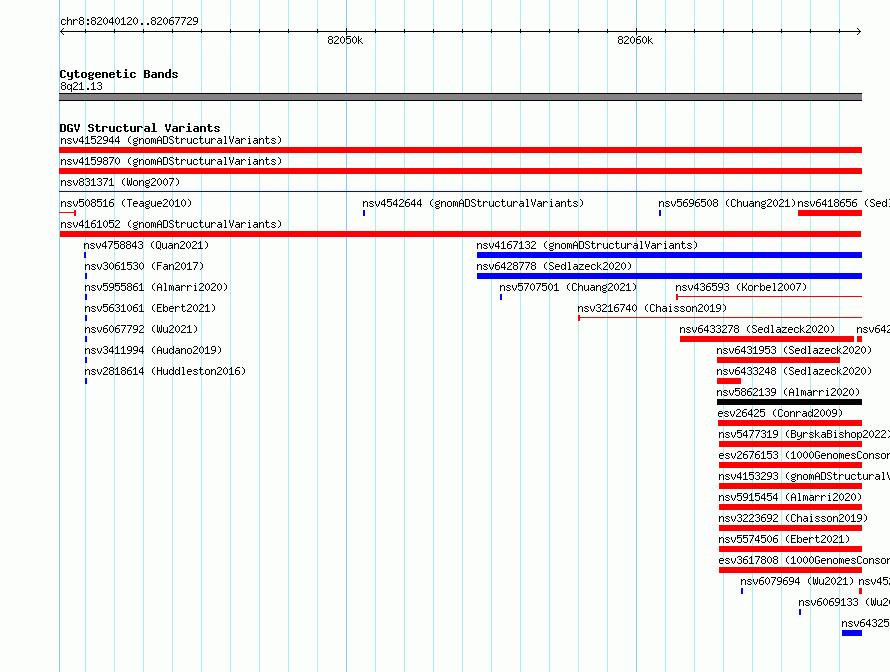This screenshot has height=672, width=890.
Task: Click the thin red nsv3216740 line
Action: (720, 318)
